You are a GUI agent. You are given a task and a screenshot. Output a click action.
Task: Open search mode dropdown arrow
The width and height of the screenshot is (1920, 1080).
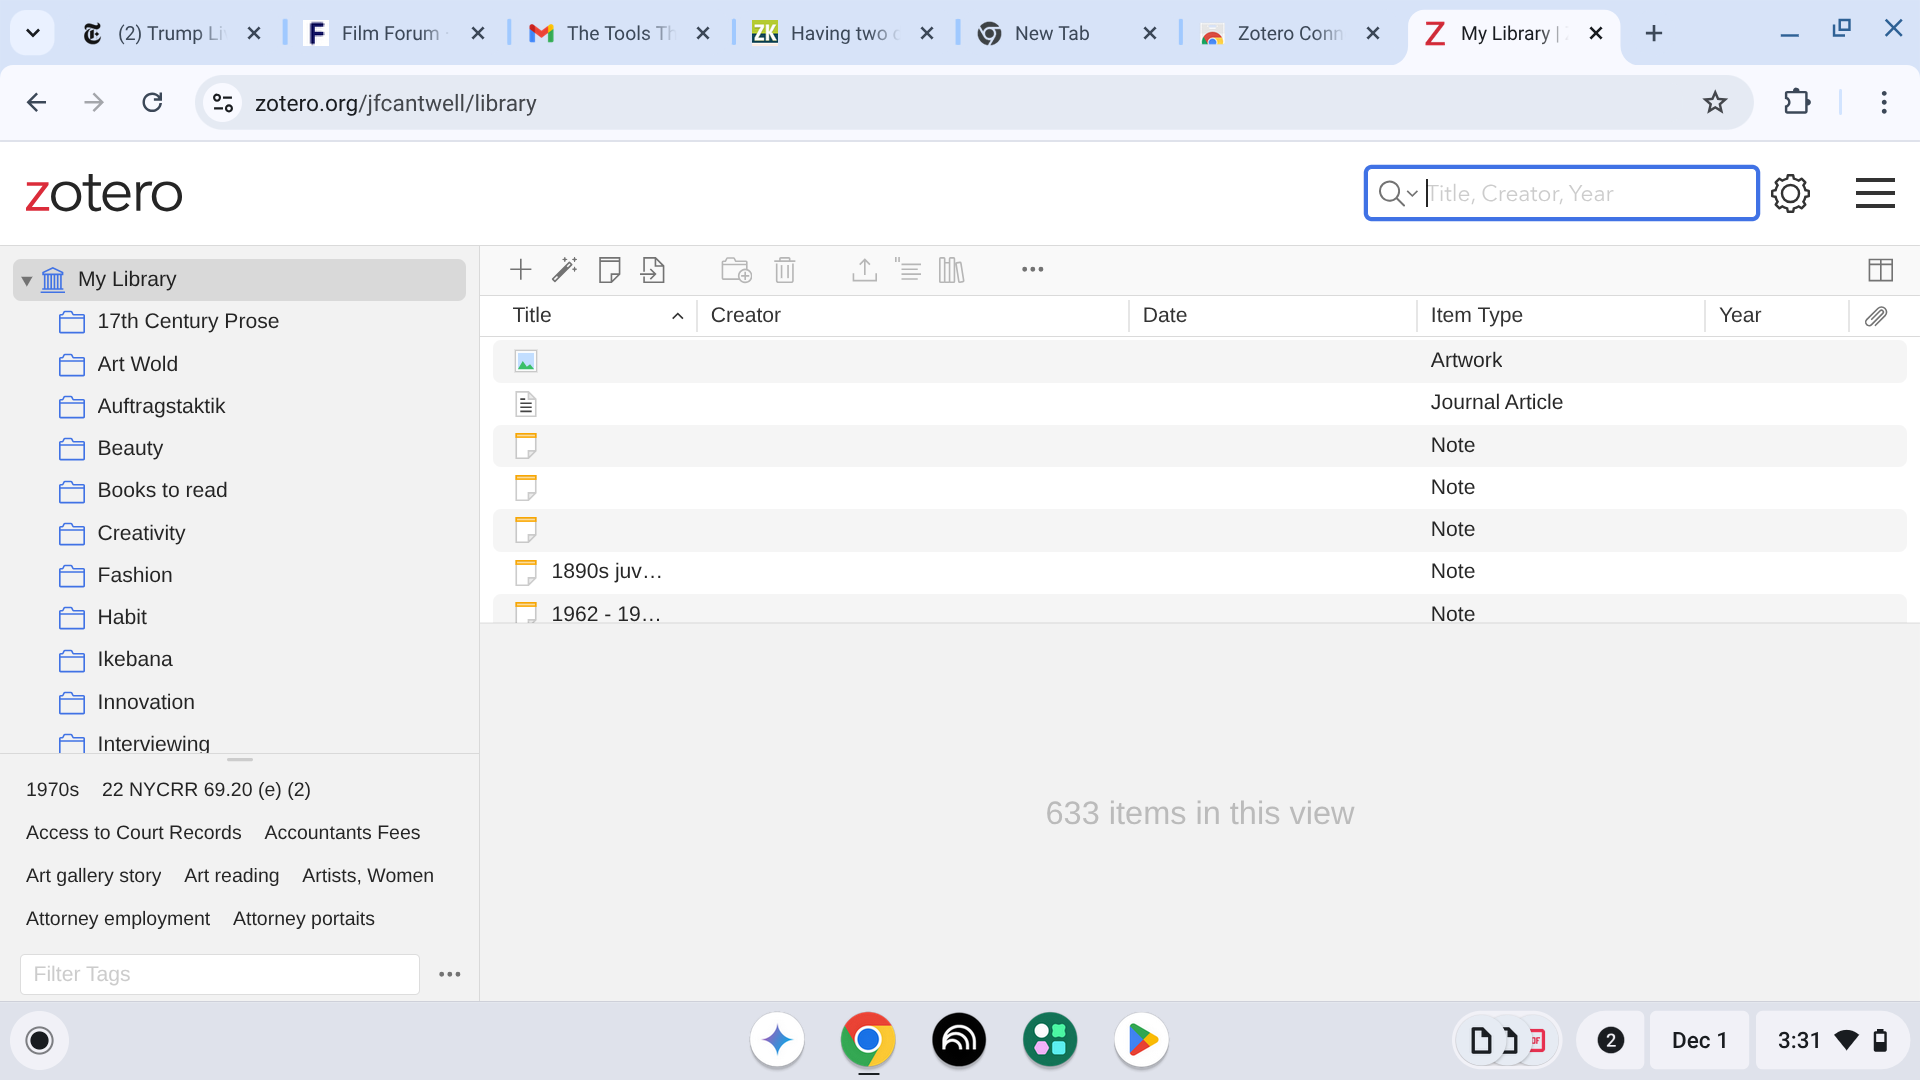click(x=1412, y=194)
